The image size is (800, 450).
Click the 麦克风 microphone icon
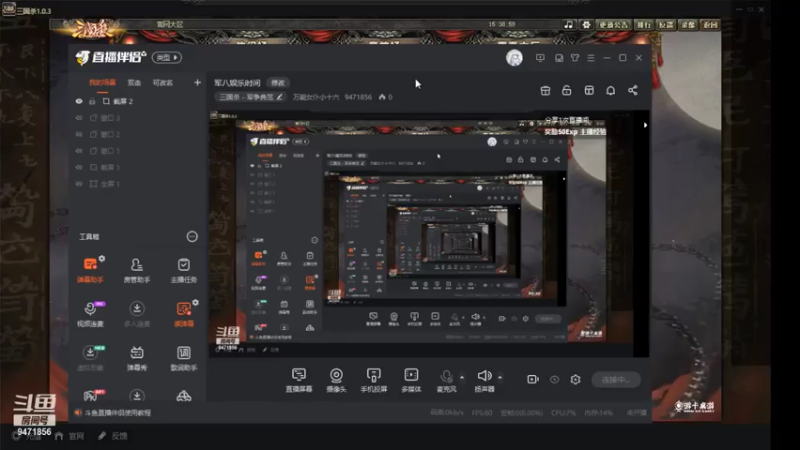446,377
